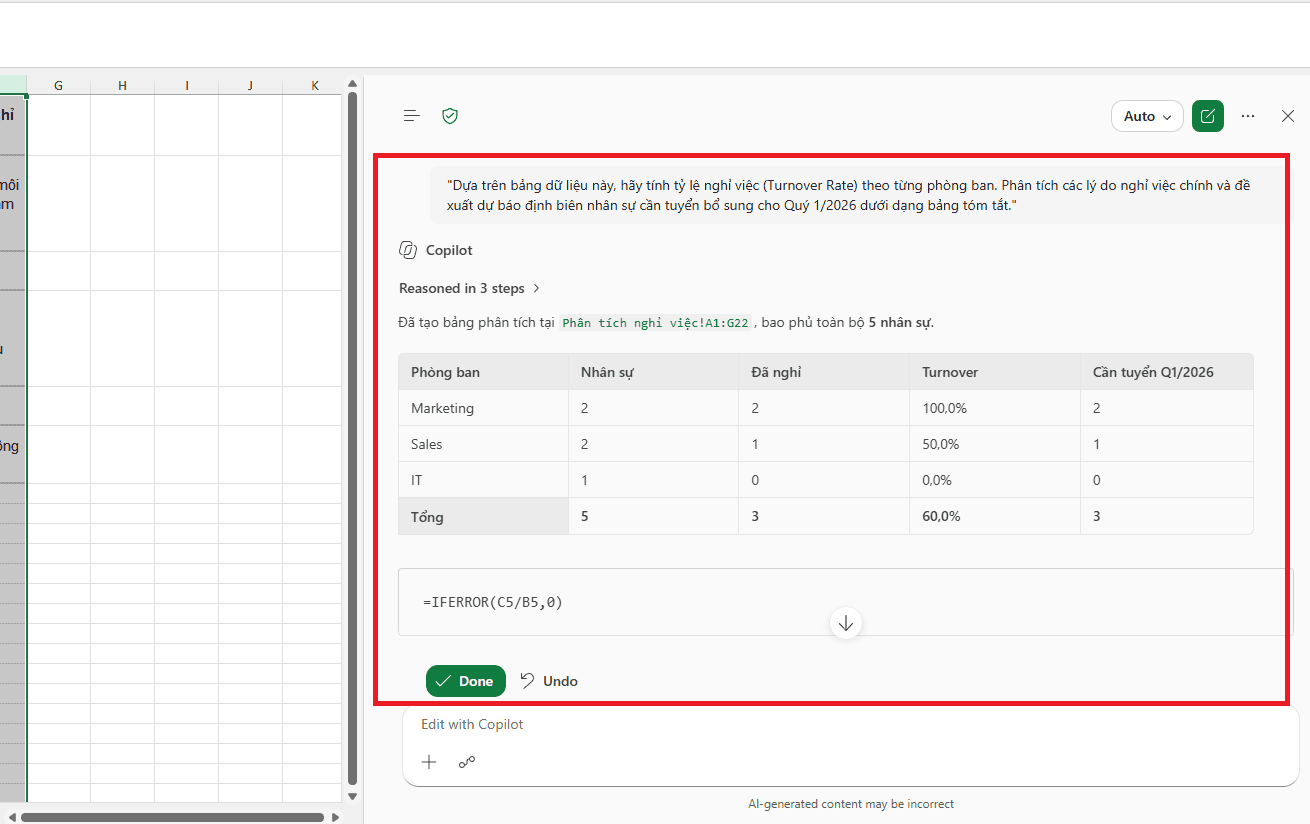1310x824 pixels.
Task: Select column J header
Action: [250, 86]
